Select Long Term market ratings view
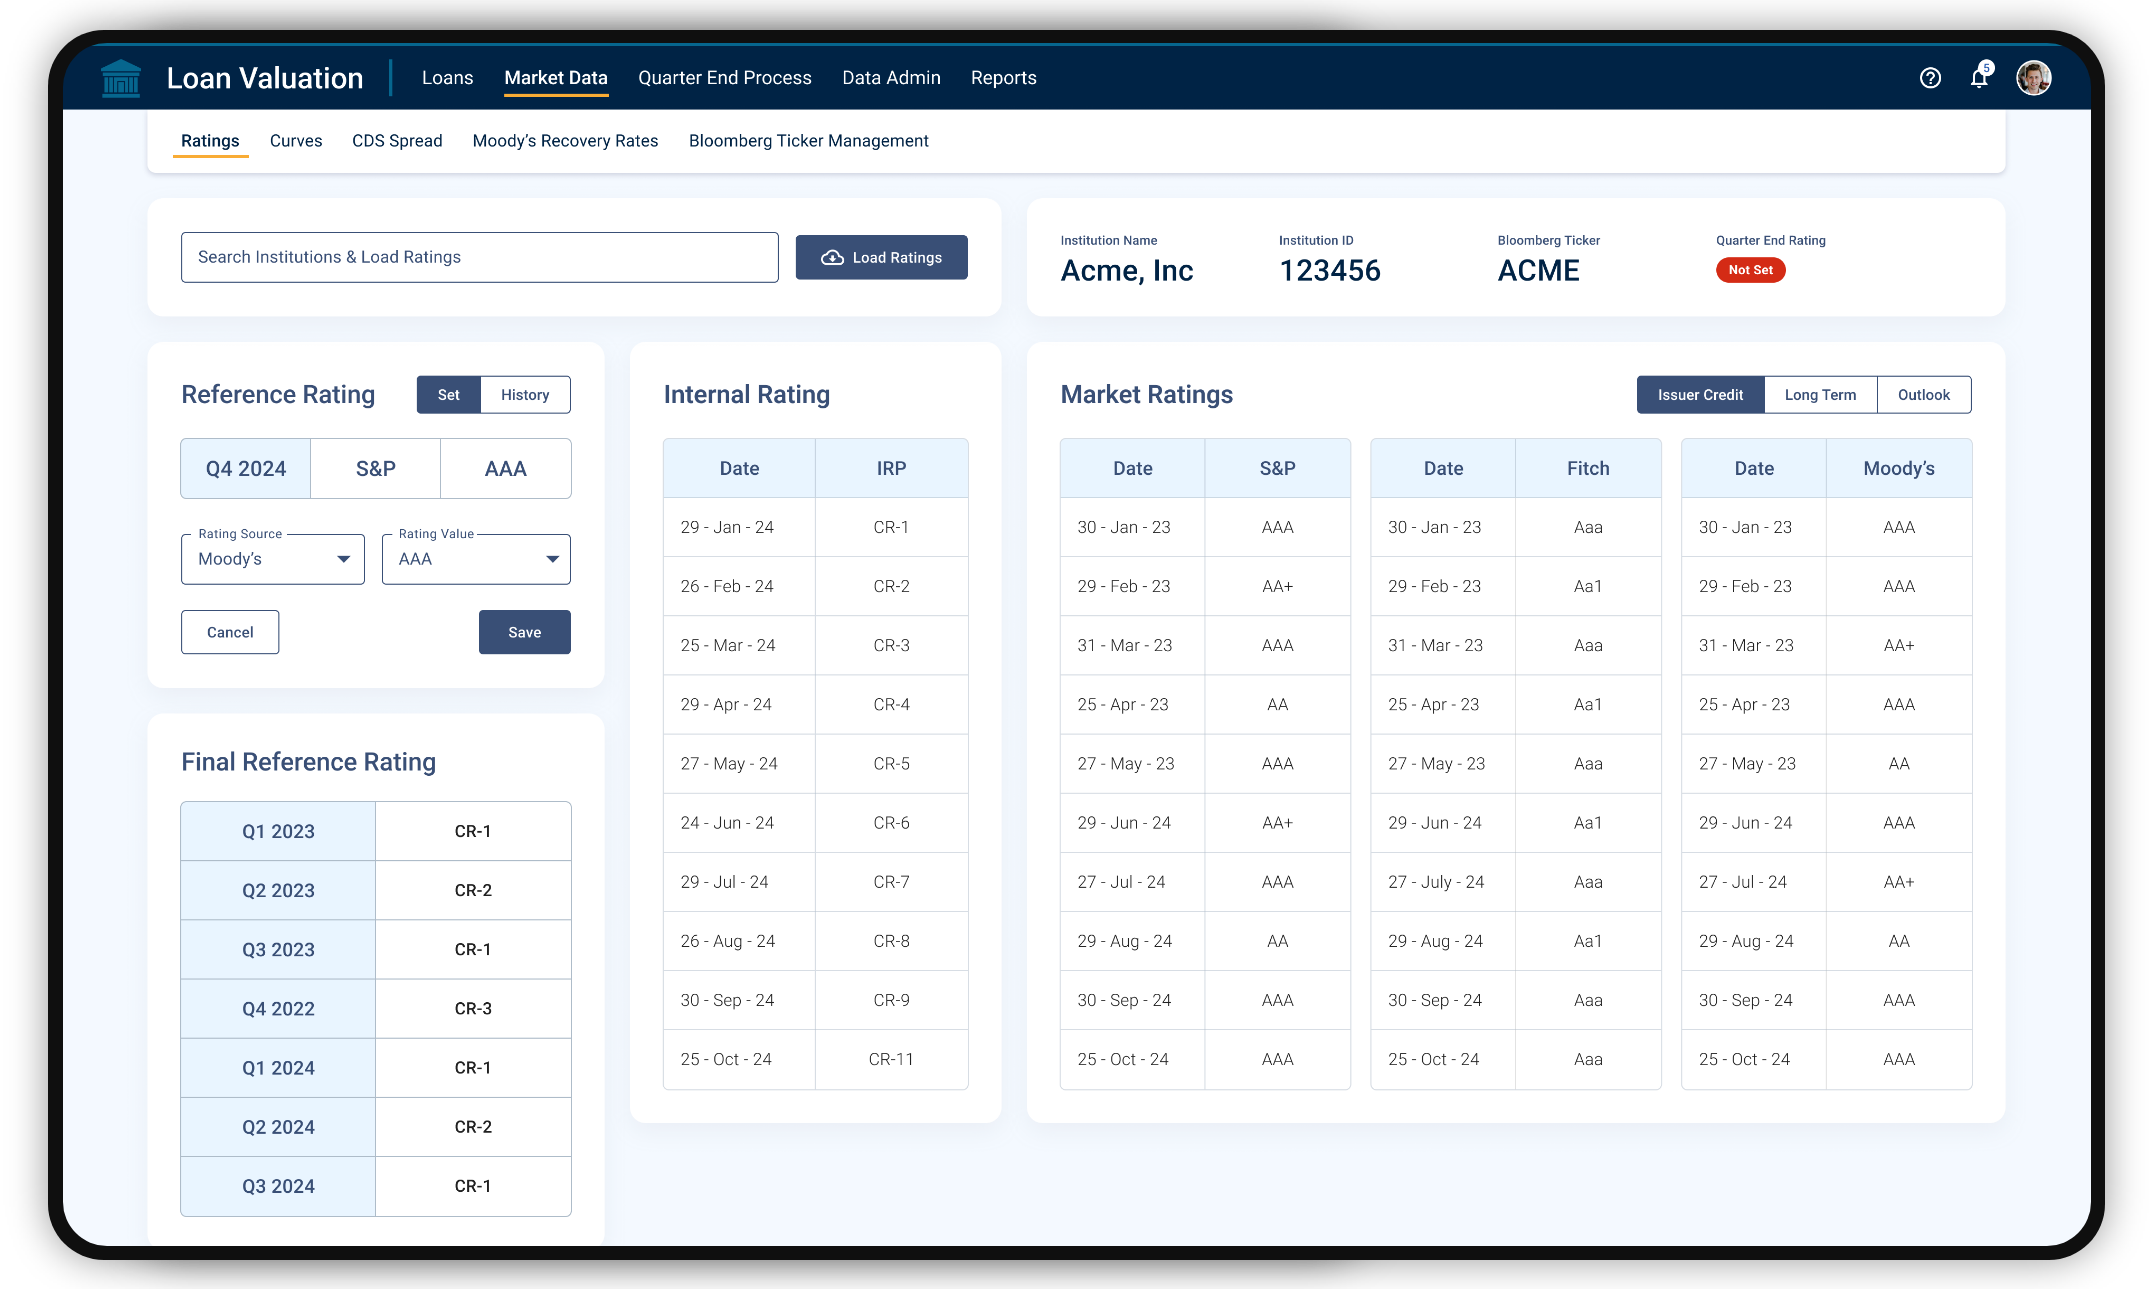 (1820, 395)
